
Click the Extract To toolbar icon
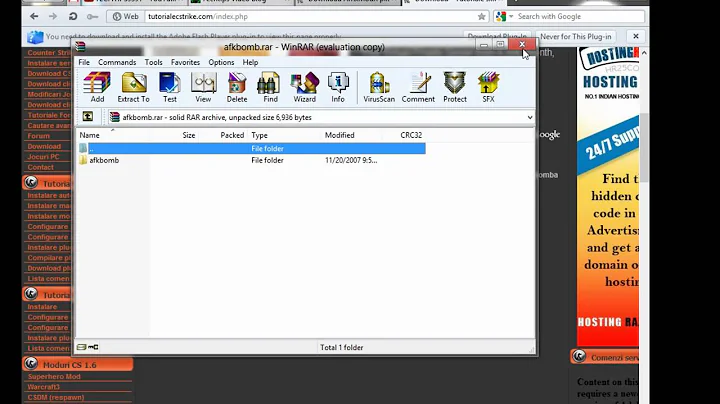point(133,87)
